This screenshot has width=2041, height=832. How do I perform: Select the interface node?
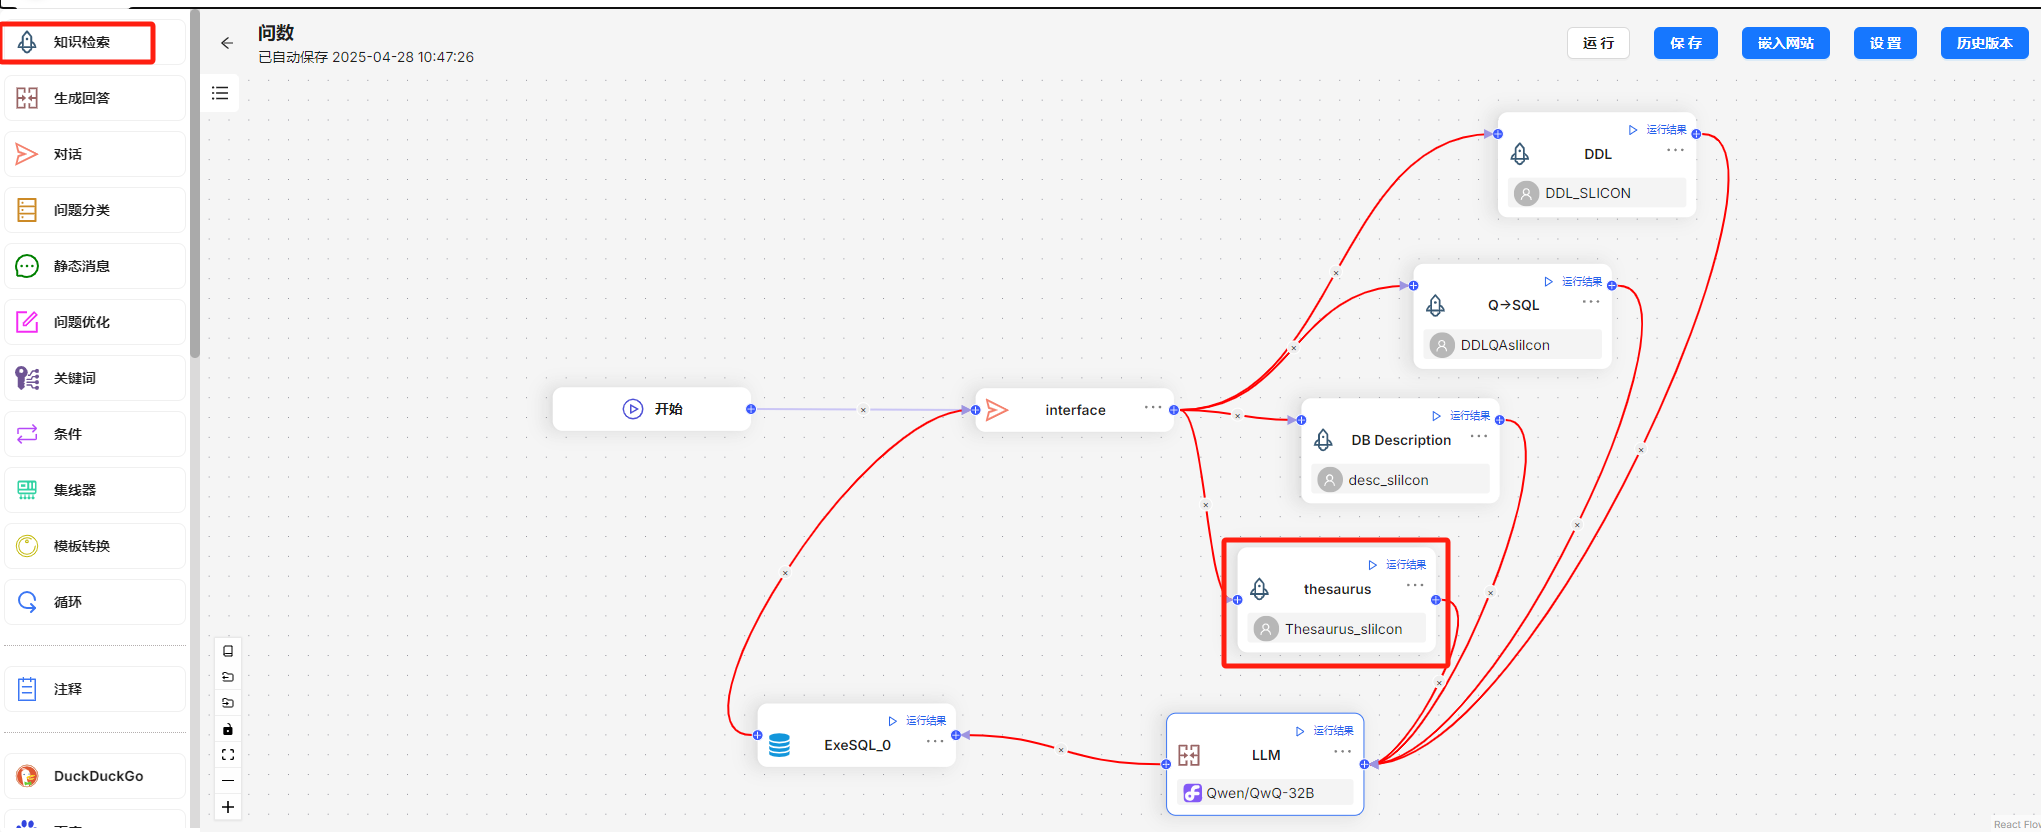point(1075,410)
